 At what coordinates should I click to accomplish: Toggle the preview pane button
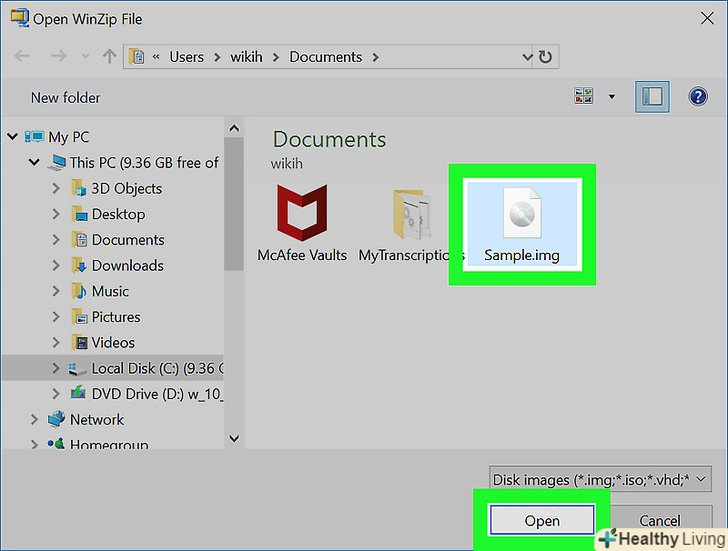pyautogui.click(x=653, y=97)
